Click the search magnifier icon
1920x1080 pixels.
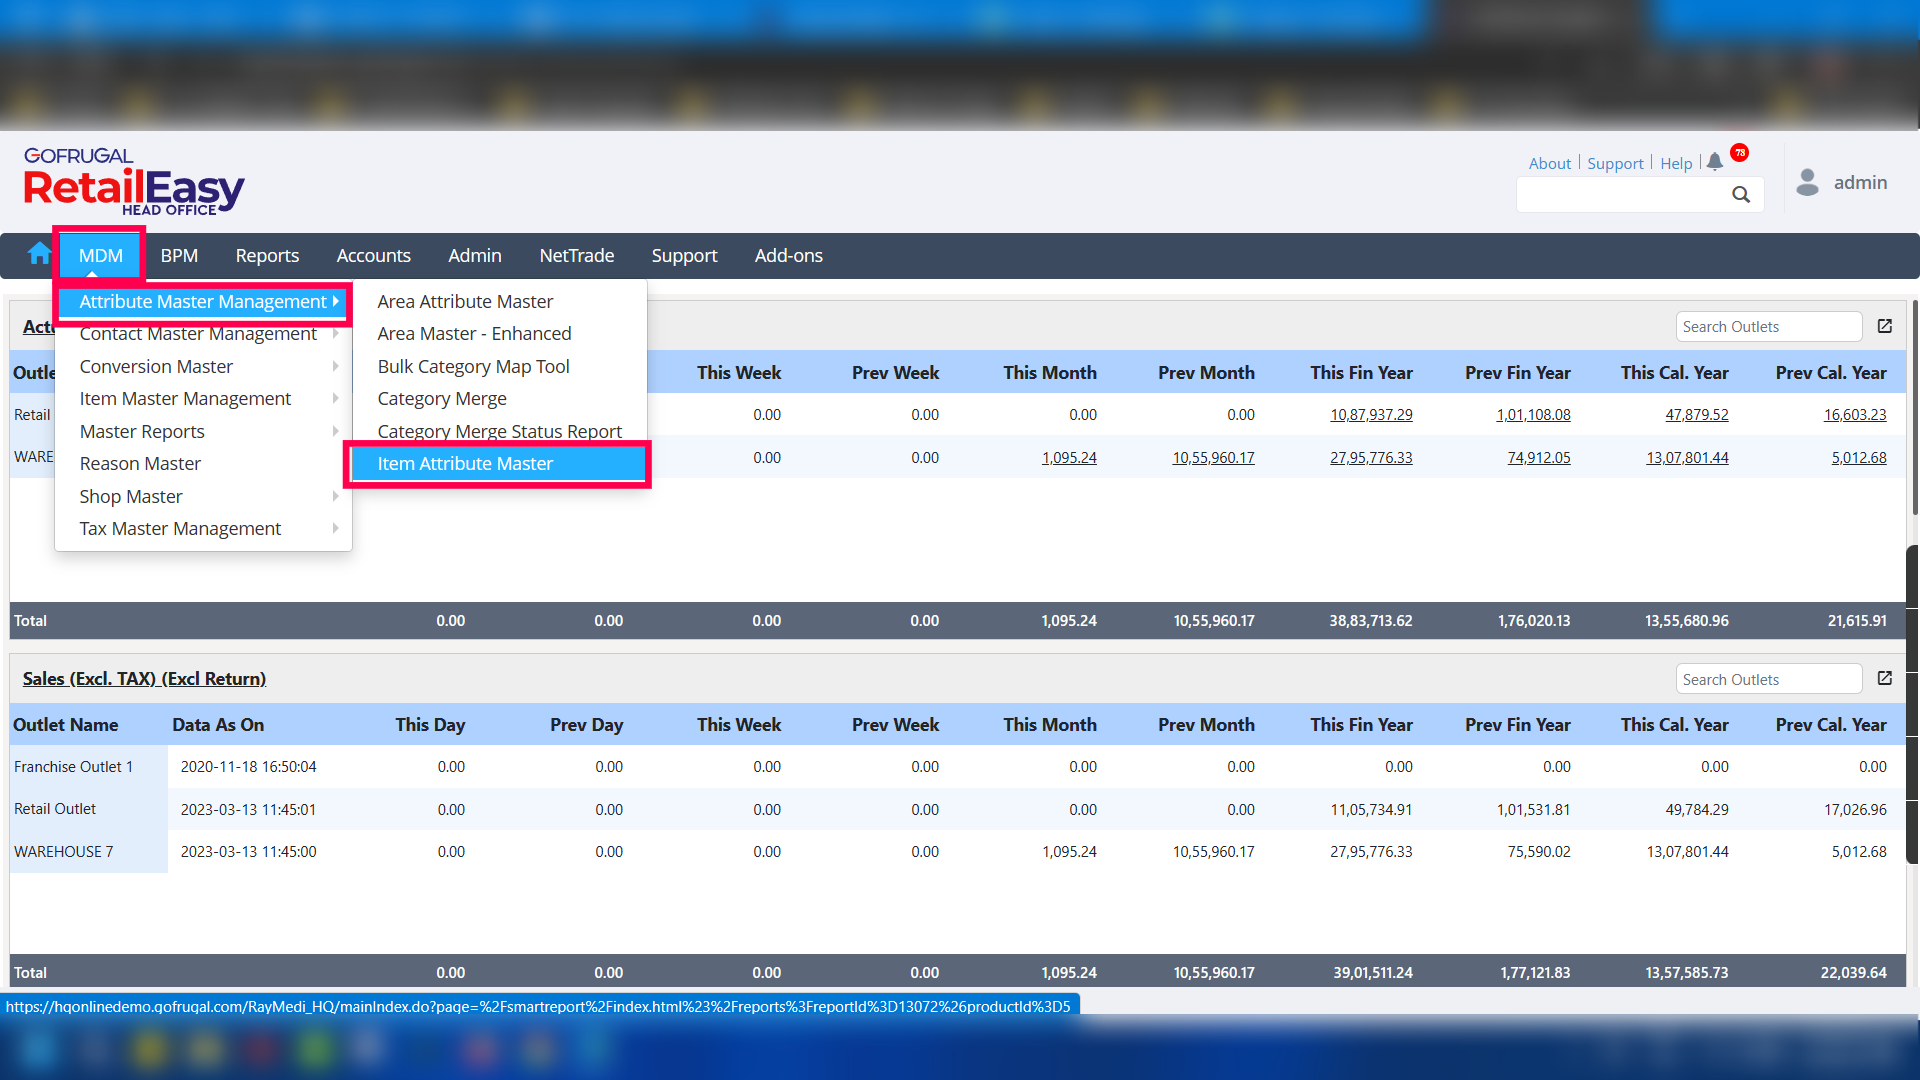[x=1741, y=195]
